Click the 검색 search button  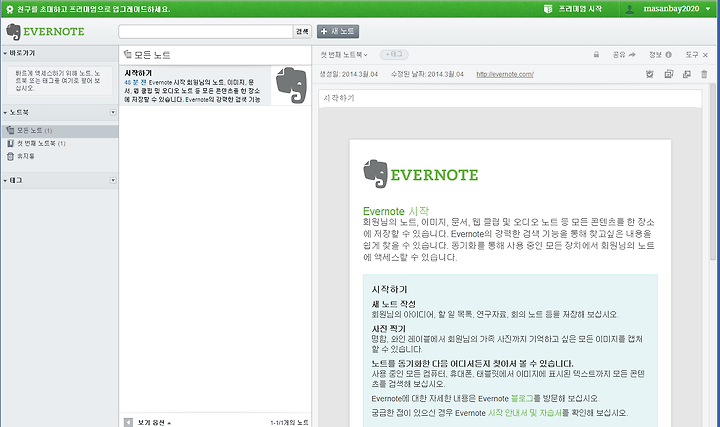(302, 31)
